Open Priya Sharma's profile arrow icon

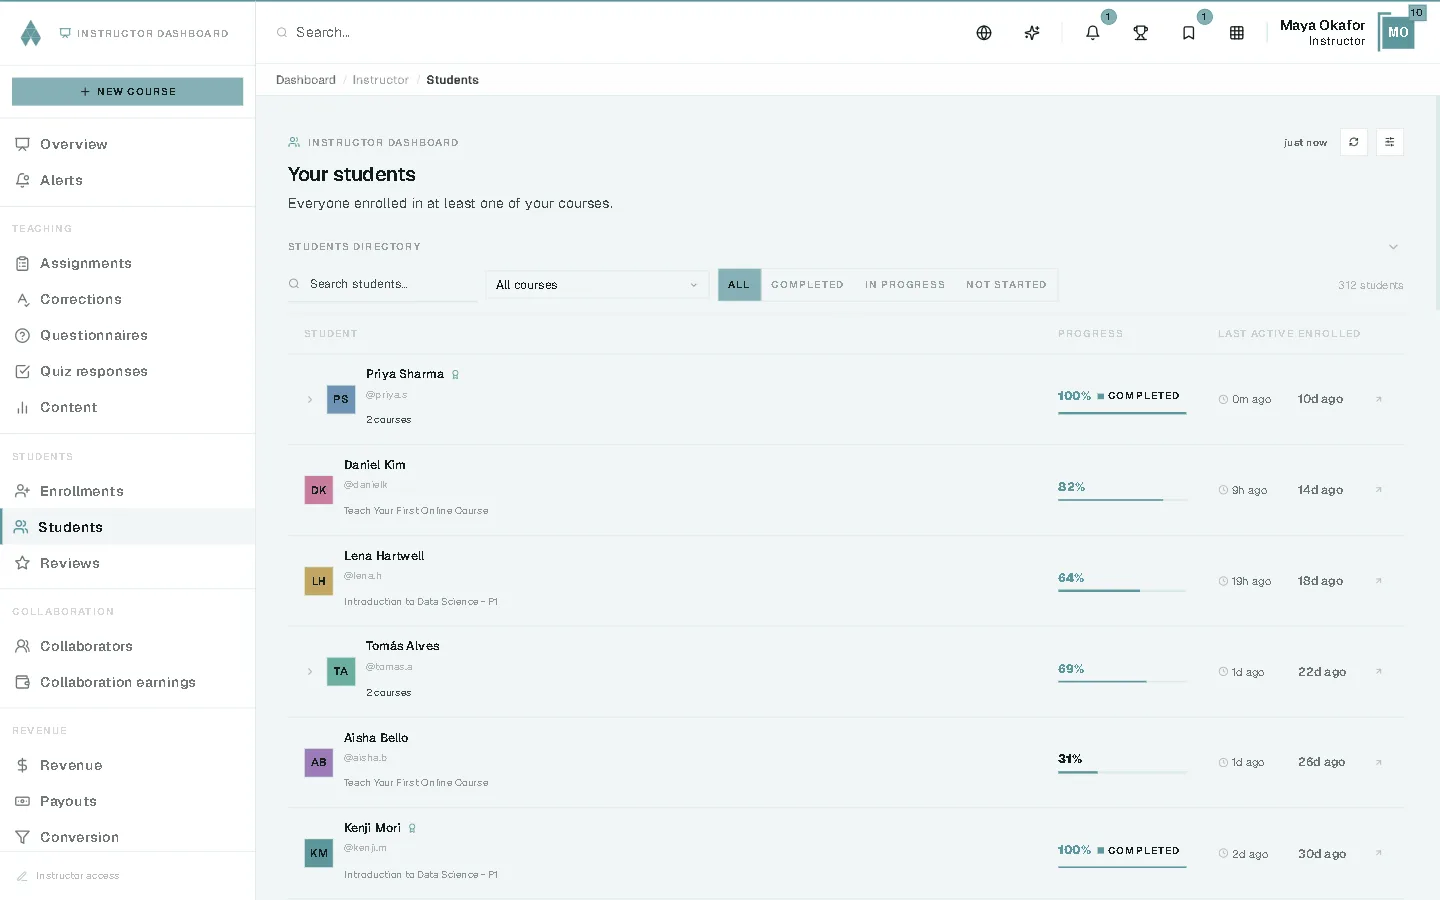pos(1379,399)
